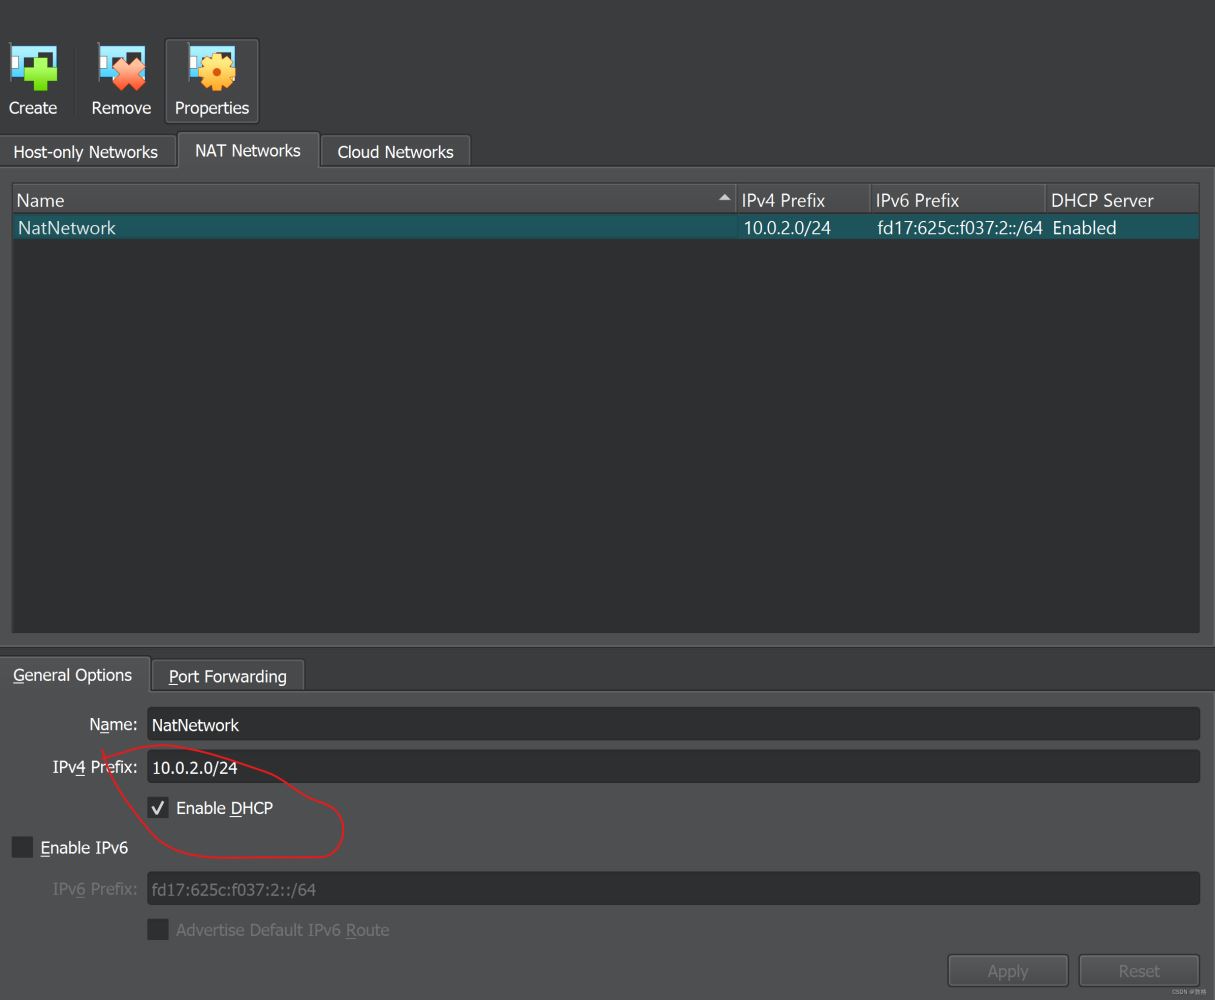Sort list by Name column header
The image size is (1215, 1000).
click(370, 200)
